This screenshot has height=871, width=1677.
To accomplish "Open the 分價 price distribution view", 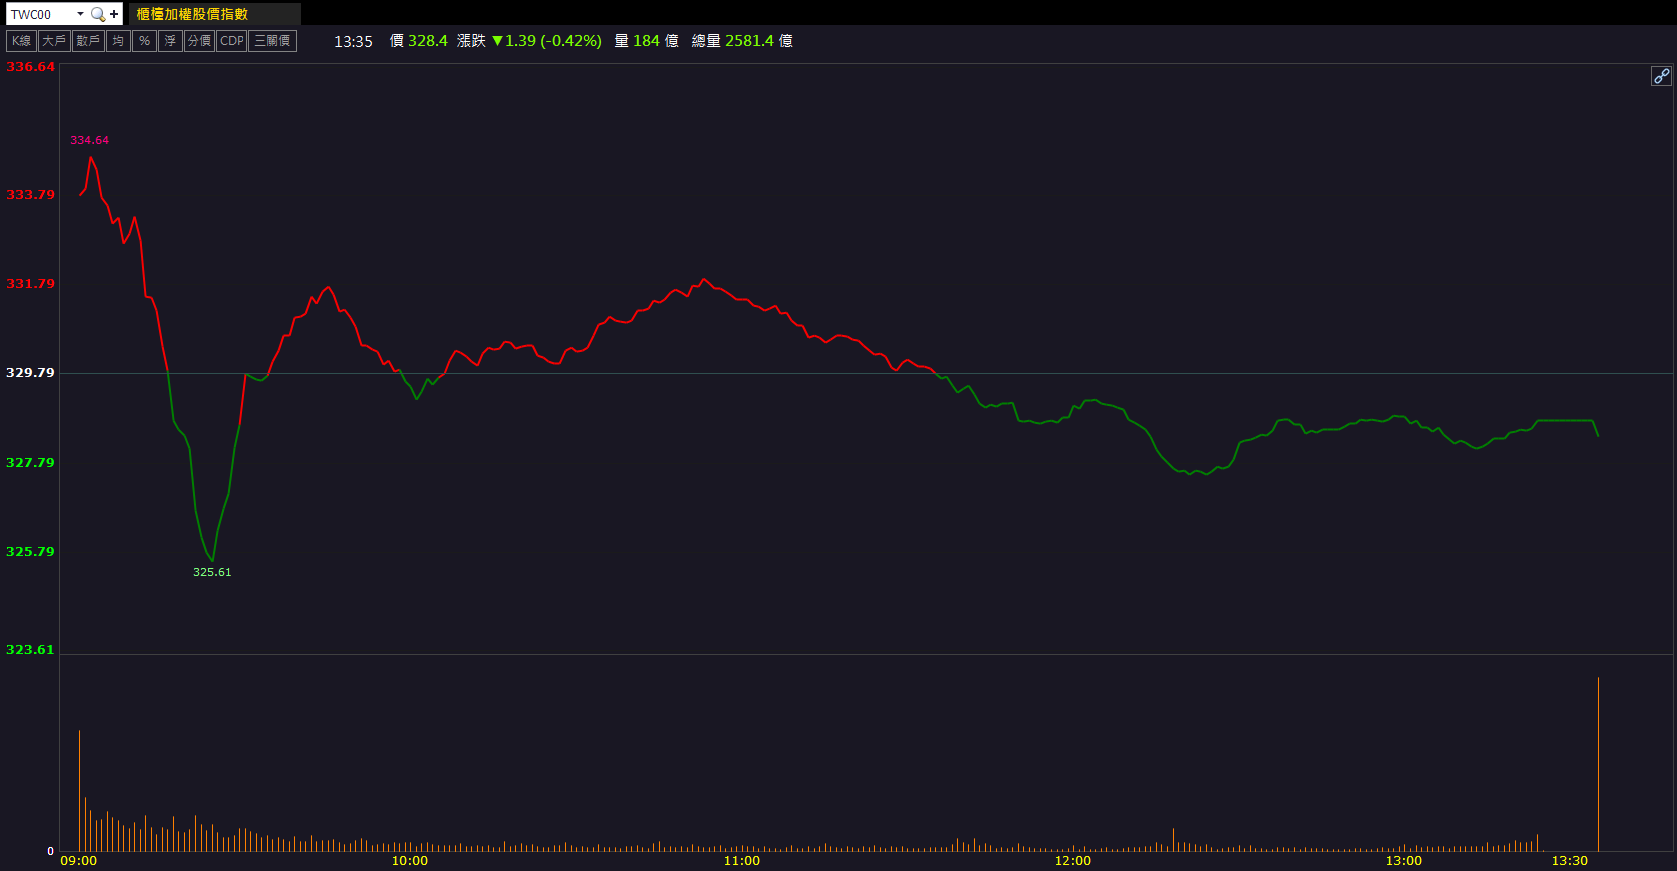I will (199, 41).
